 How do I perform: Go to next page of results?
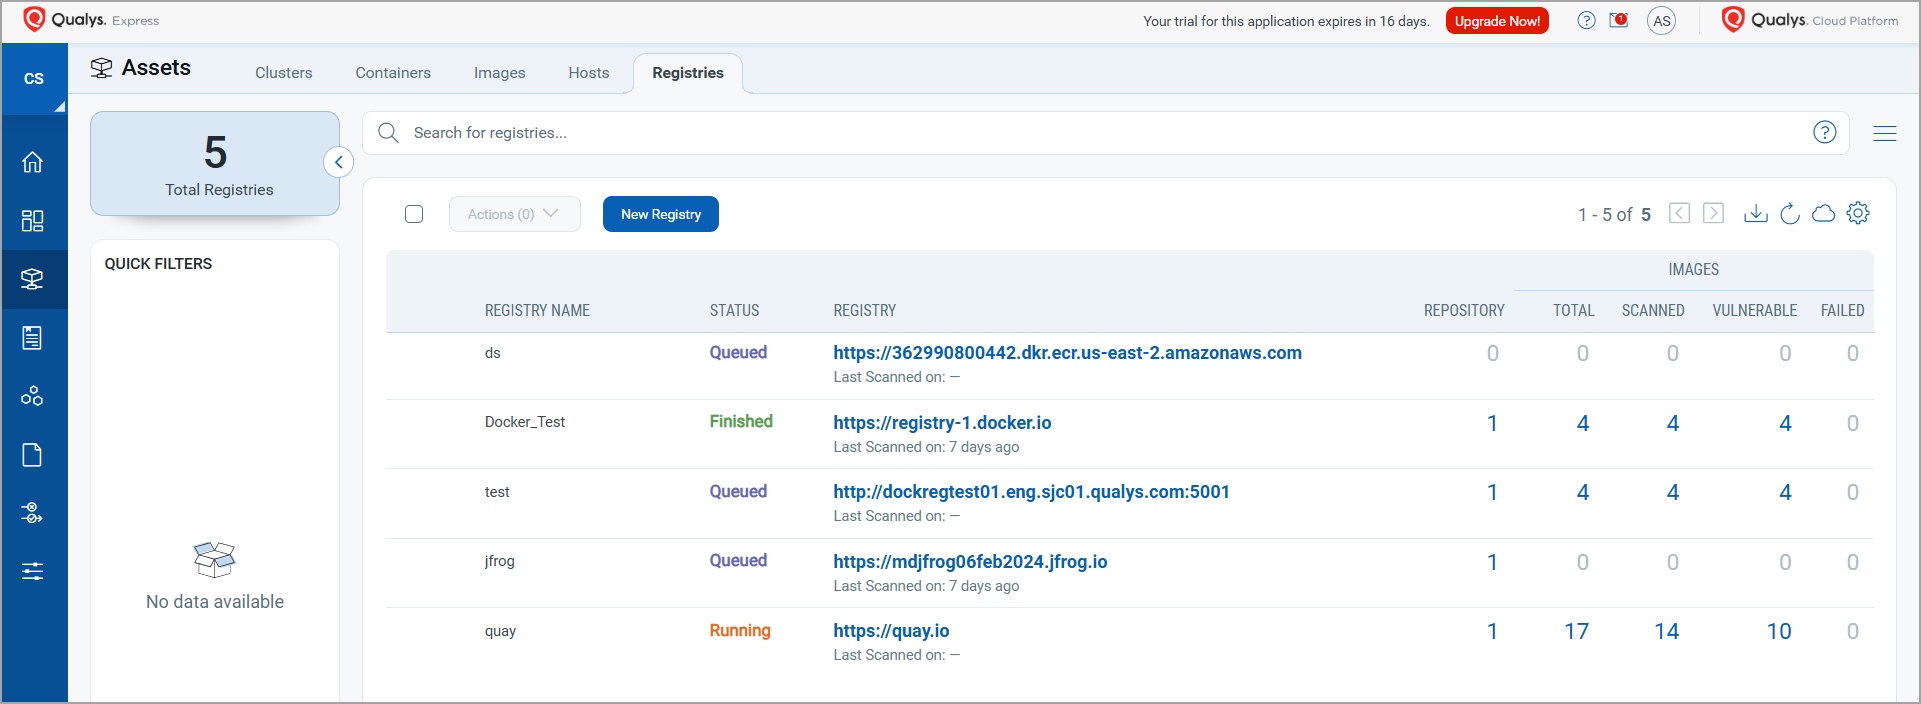coord(1714,213)
